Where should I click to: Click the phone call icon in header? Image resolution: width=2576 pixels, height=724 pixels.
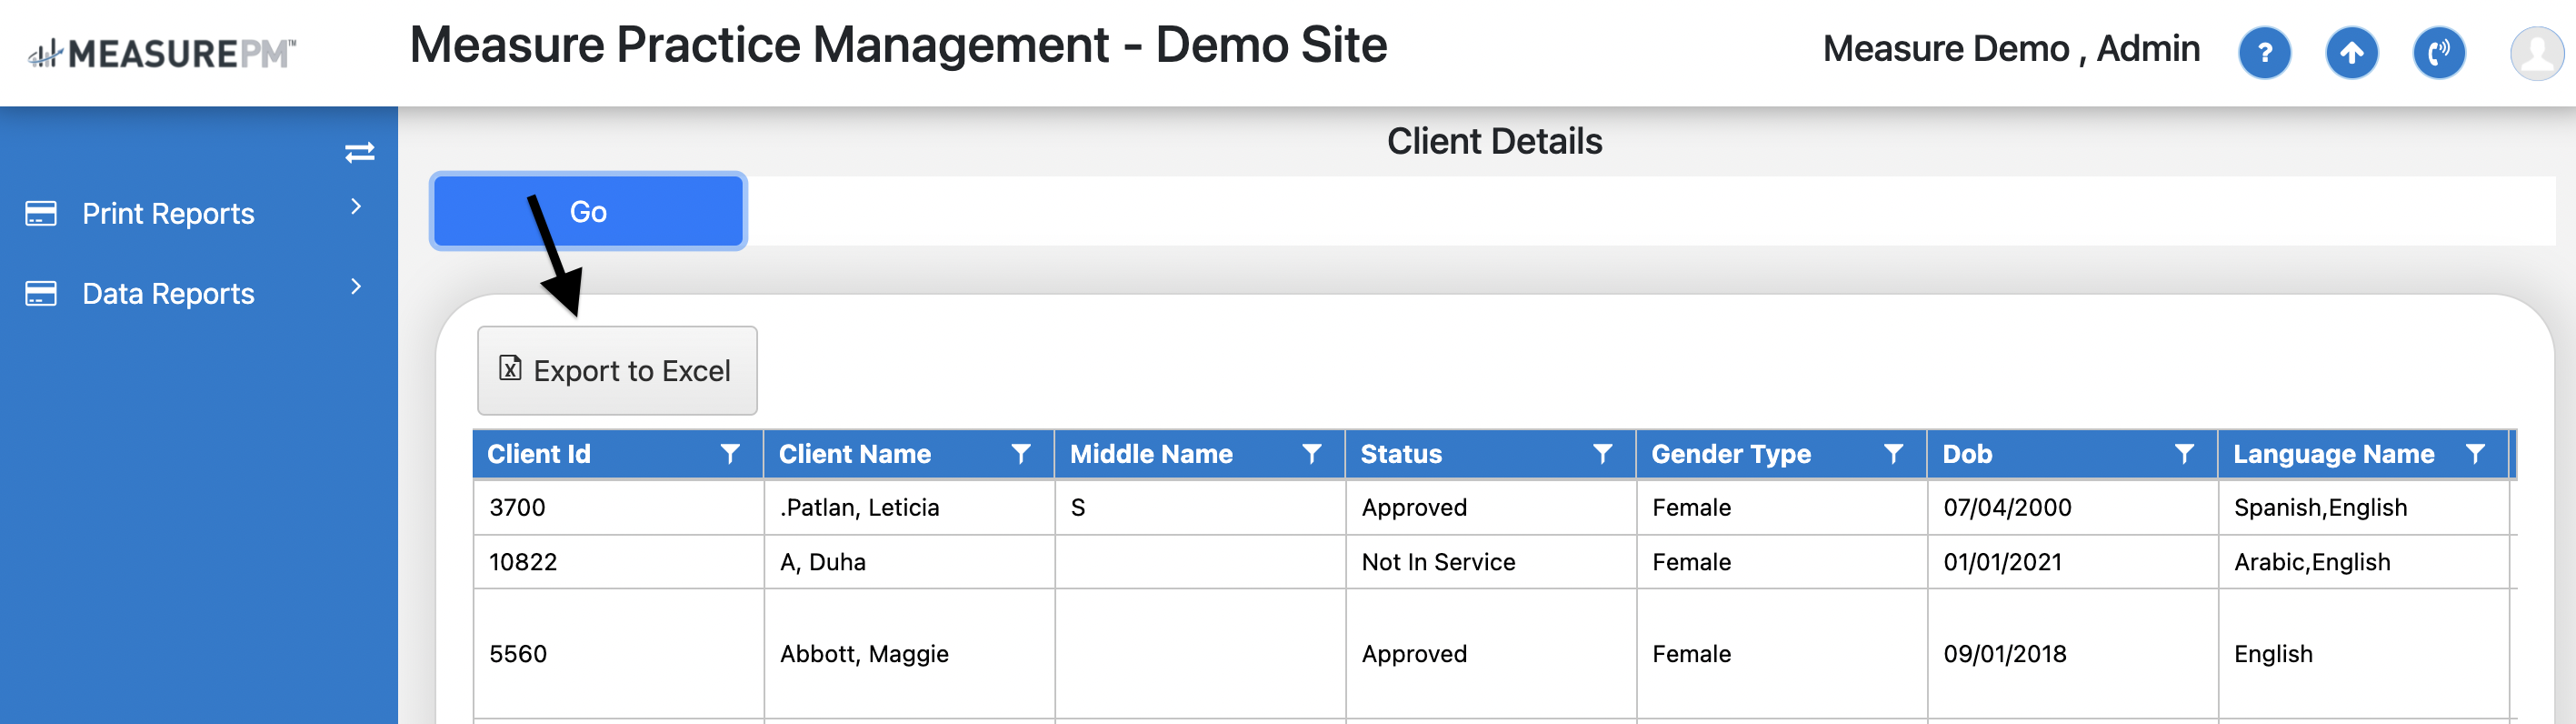(x=2438, y=53)
